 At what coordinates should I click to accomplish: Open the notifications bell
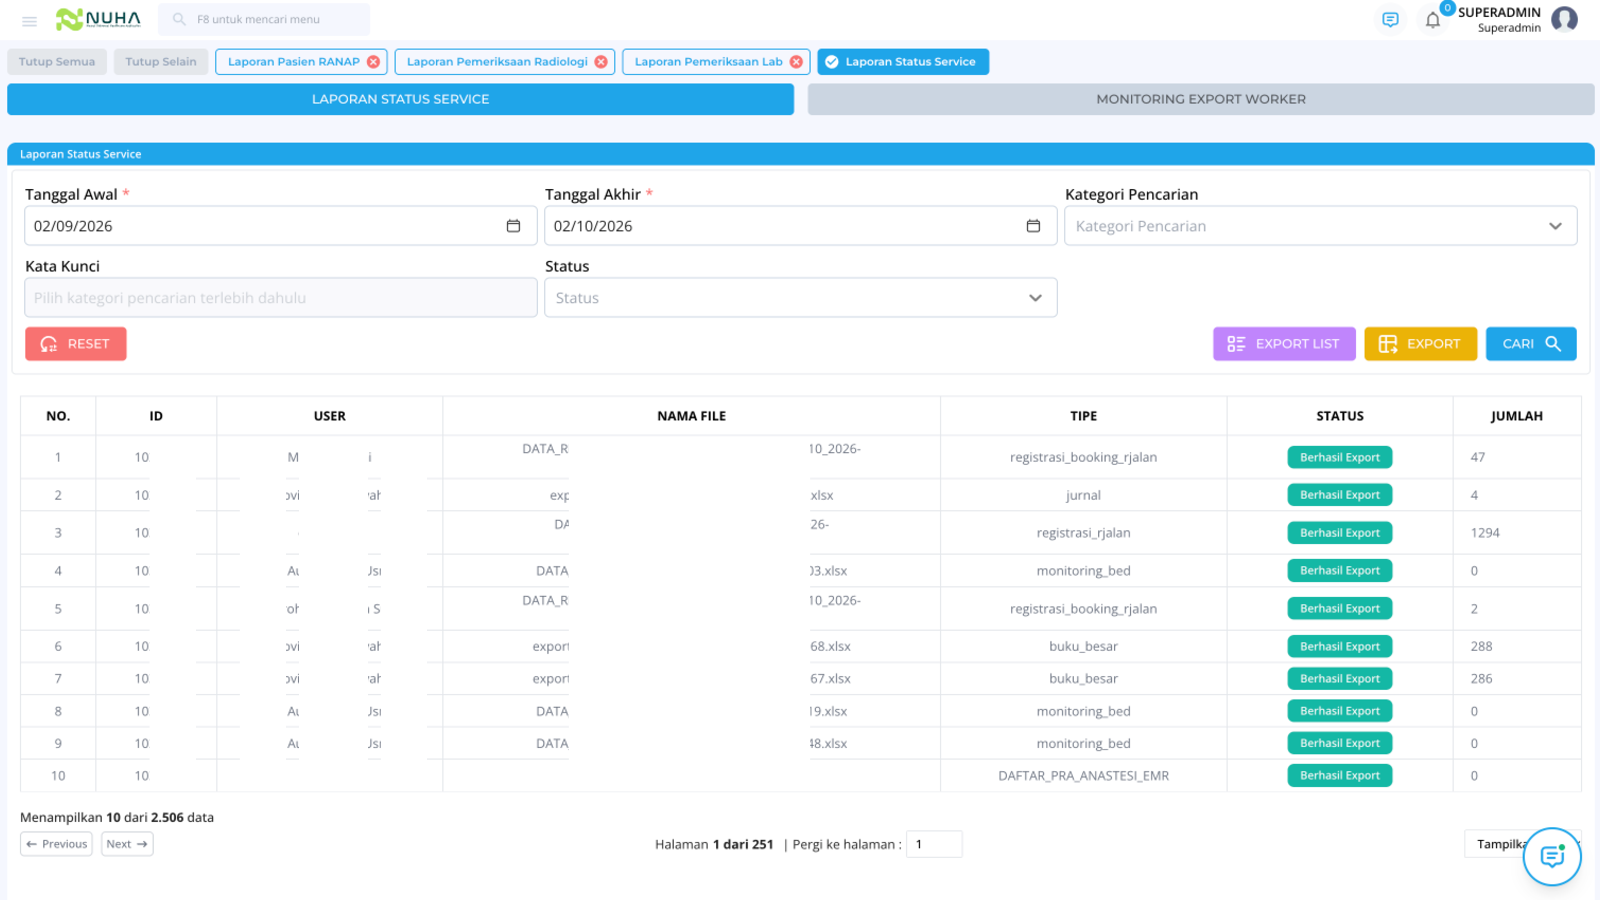coord(1433,20)
